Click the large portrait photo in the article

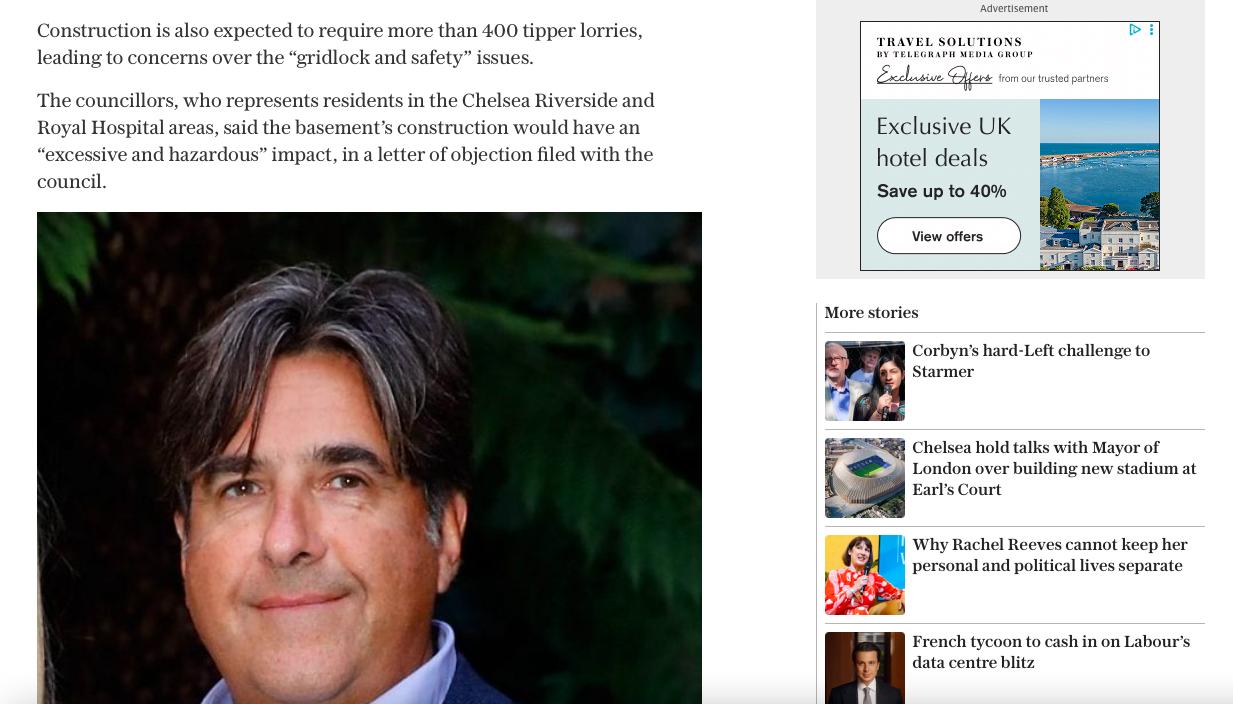point(369,458)
